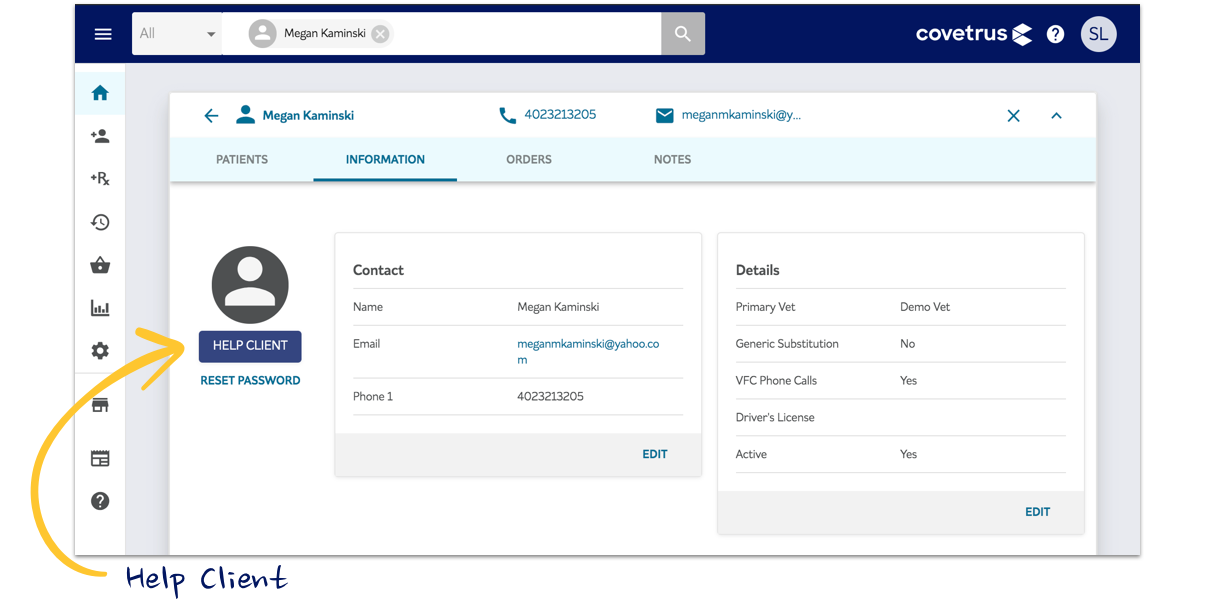
Task: Open settings gear in sidebar
Action: tap(100, 351)
